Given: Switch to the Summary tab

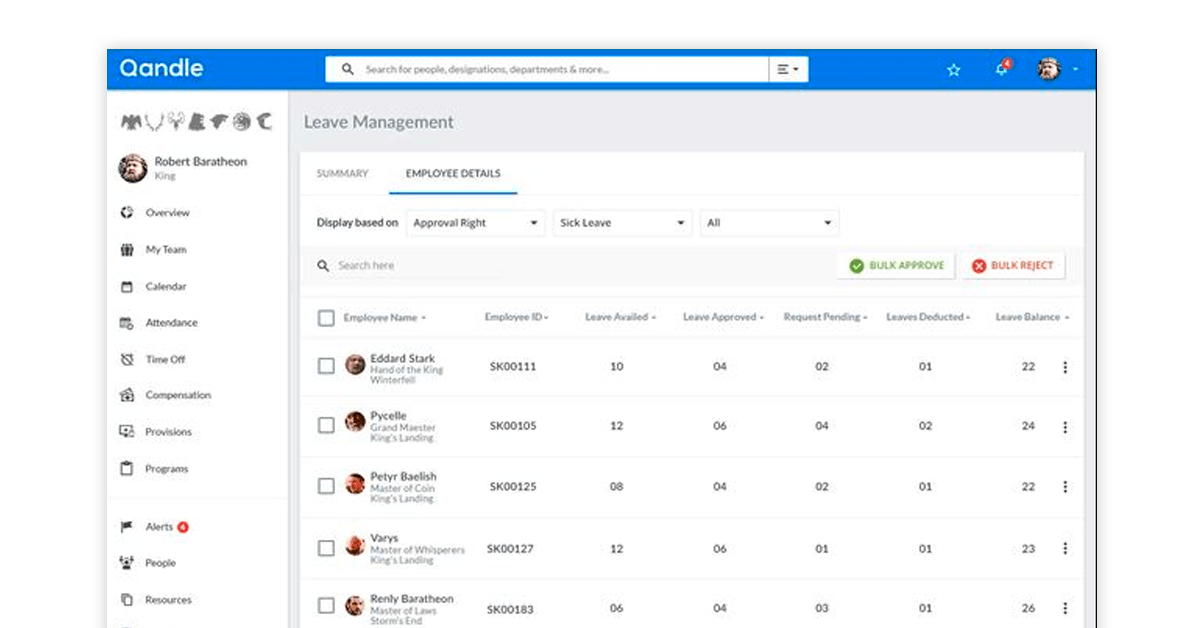Looking at the screenshot, I should coord(342,174).
